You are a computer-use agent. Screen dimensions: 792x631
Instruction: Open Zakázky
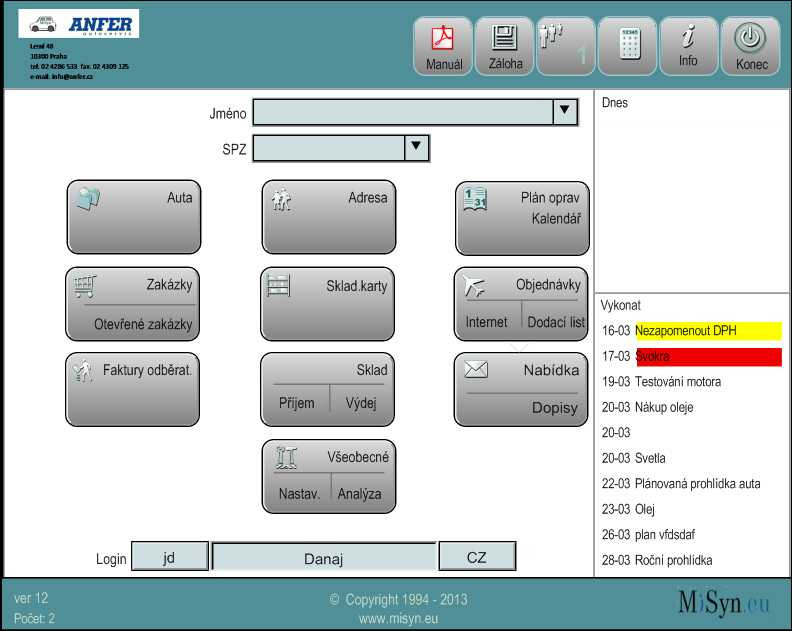(x=169, y=285)
